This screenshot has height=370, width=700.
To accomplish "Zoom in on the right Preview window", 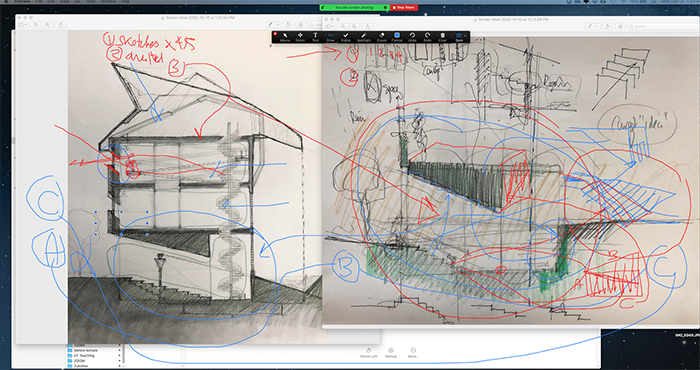I will [354, 27].
